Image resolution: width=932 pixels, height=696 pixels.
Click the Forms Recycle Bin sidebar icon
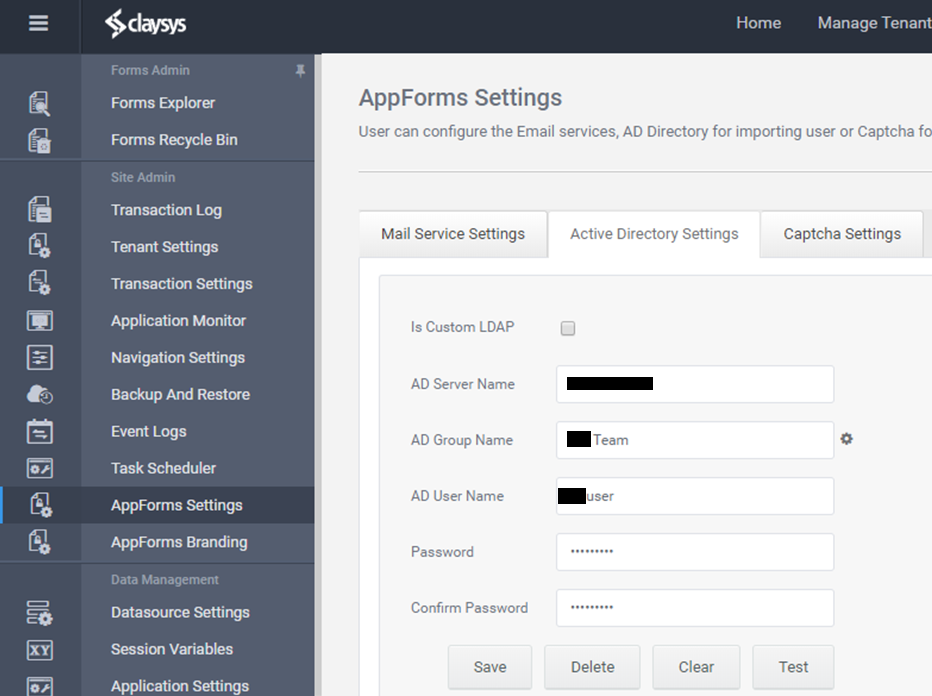[40, 140]
